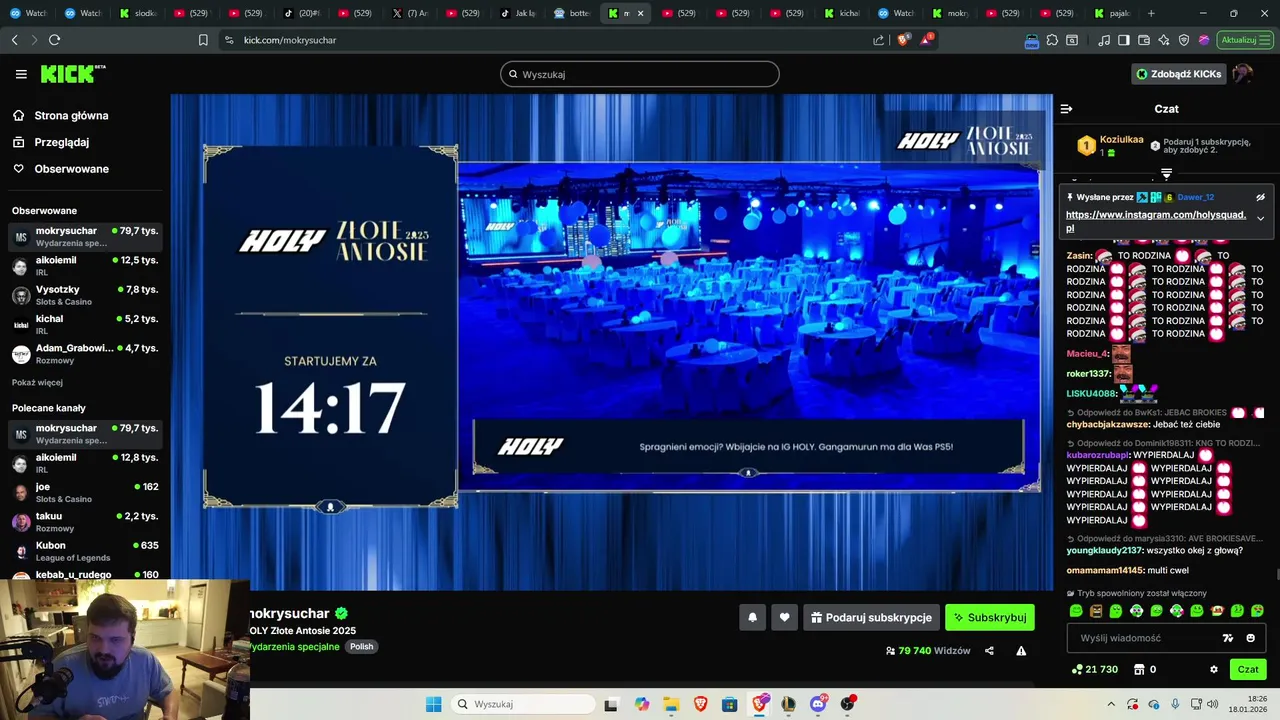Open kichal followed channel

tap(84, 325)
